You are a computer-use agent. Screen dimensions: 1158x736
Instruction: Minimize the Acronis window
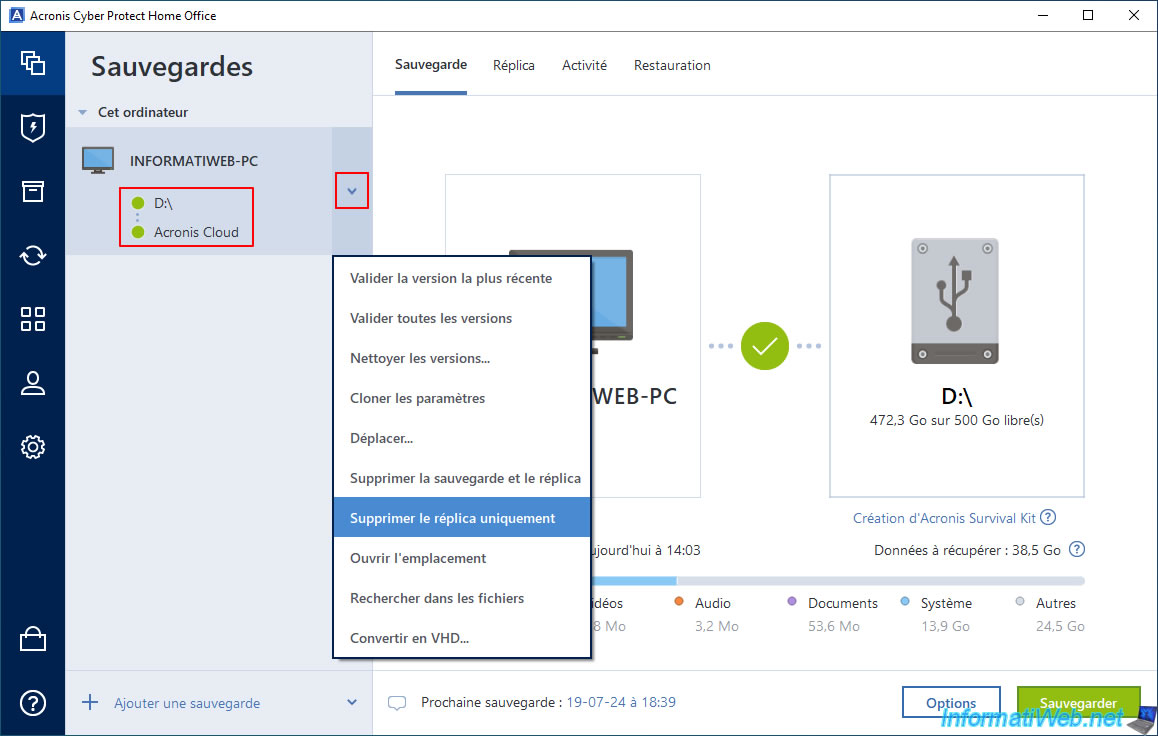1043,16
